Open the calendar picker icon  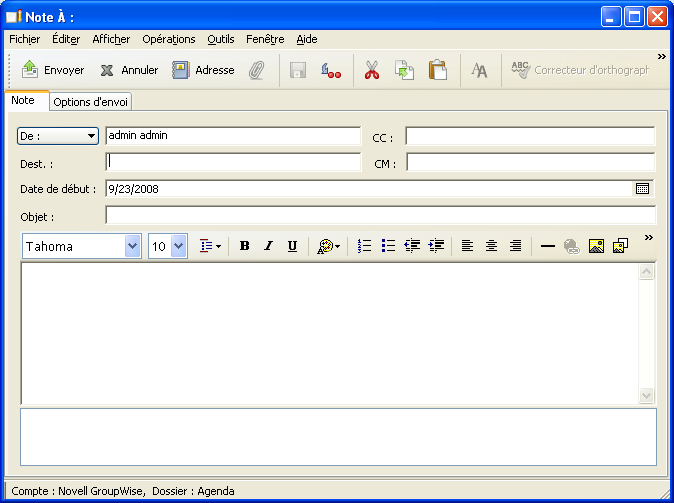pyautogui.click(x=642, y=188)
